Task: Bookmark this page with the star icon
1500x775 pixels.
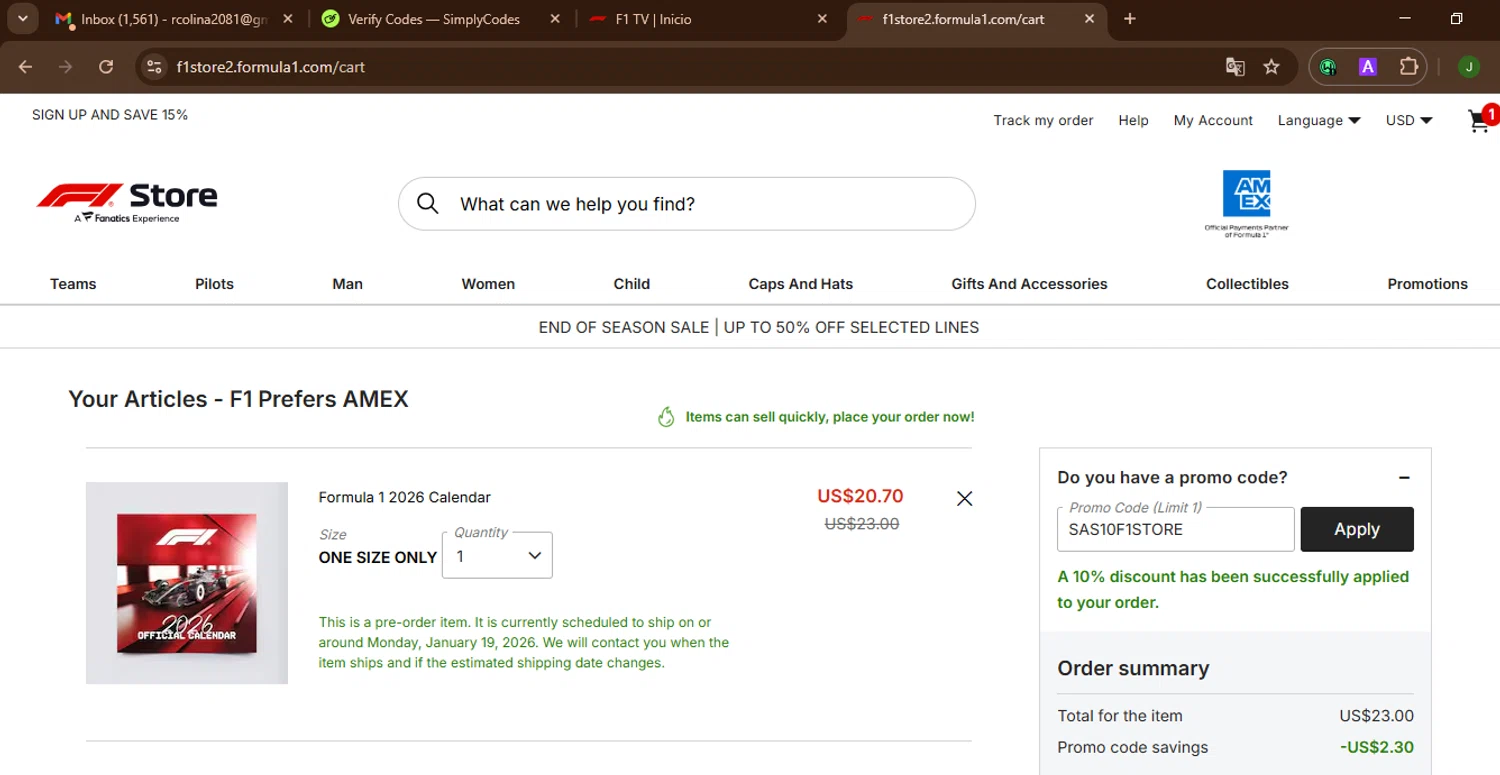Action: pos(1271,67)
